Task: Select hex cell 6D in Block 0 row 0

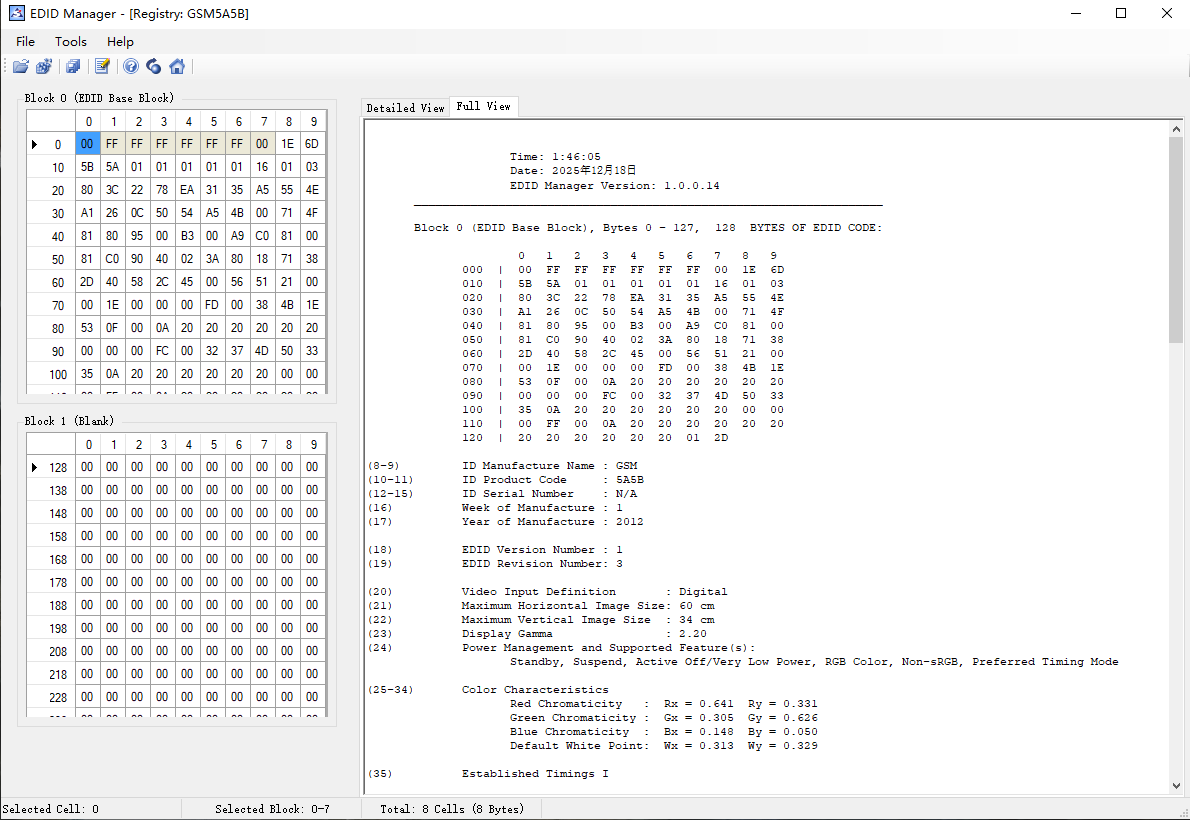Action: (312, 144)
